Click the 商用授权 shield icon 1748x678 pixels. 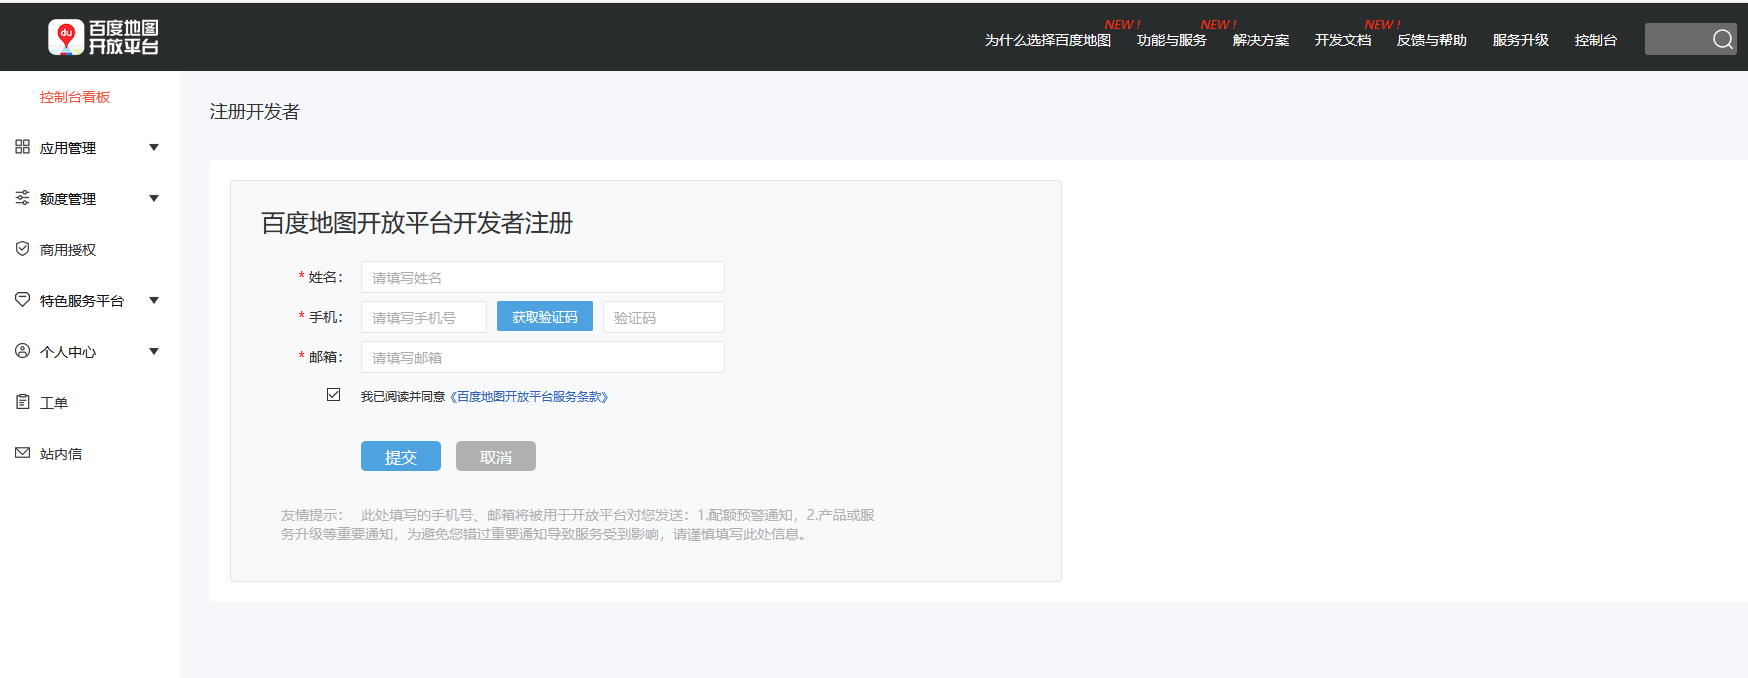(x=22, y=249)
